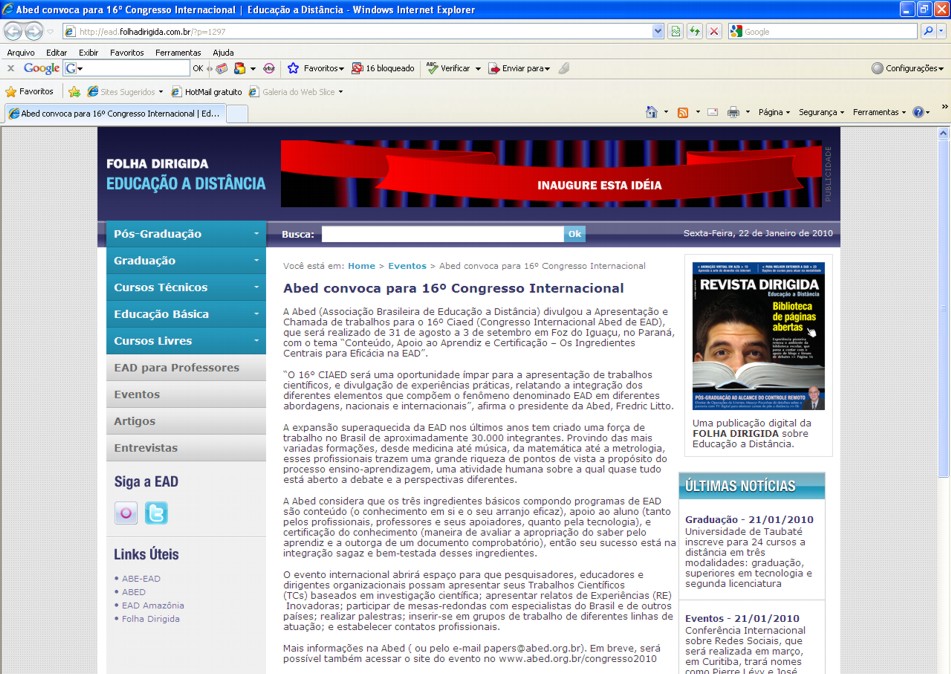Click the vertical scrollbar thumb
Screen dimensions: 951x674
click(x=943, y=308)
